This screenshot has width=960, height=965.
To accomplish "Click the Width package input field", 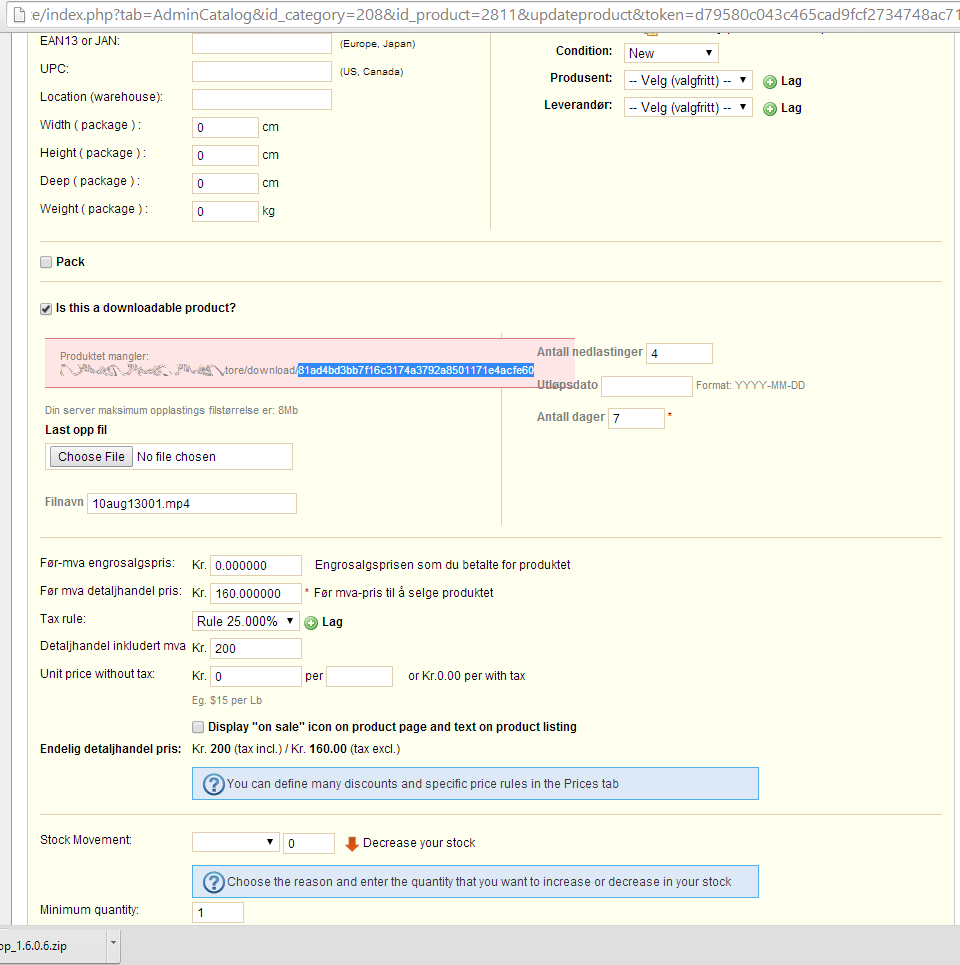I will click(225, 127).
